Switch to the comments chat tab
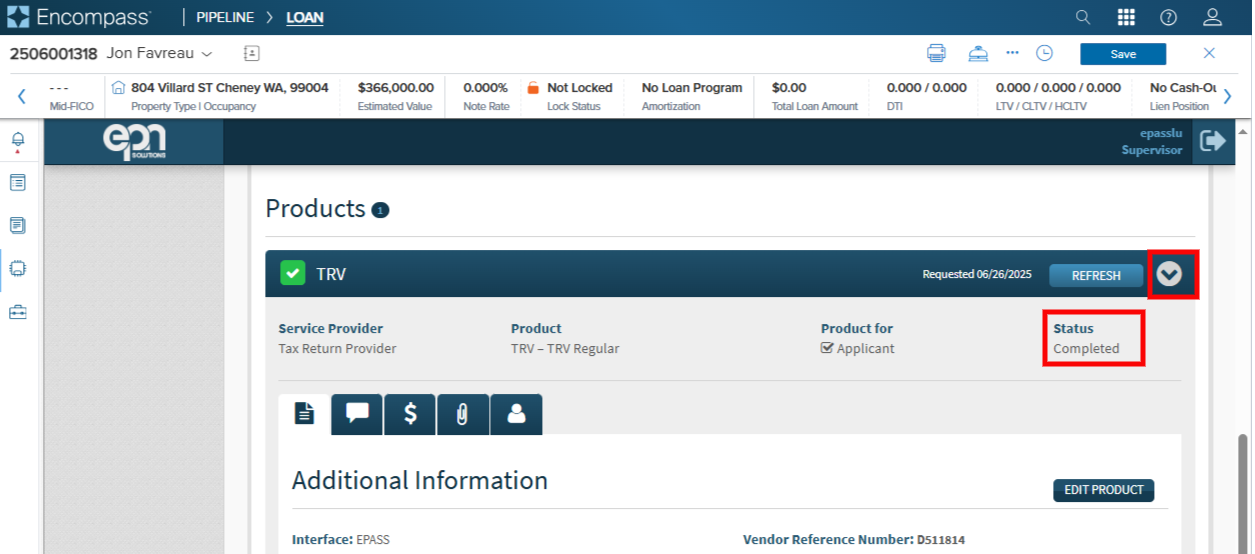Screen dimensions: 1255x554 tap(357, 413)
